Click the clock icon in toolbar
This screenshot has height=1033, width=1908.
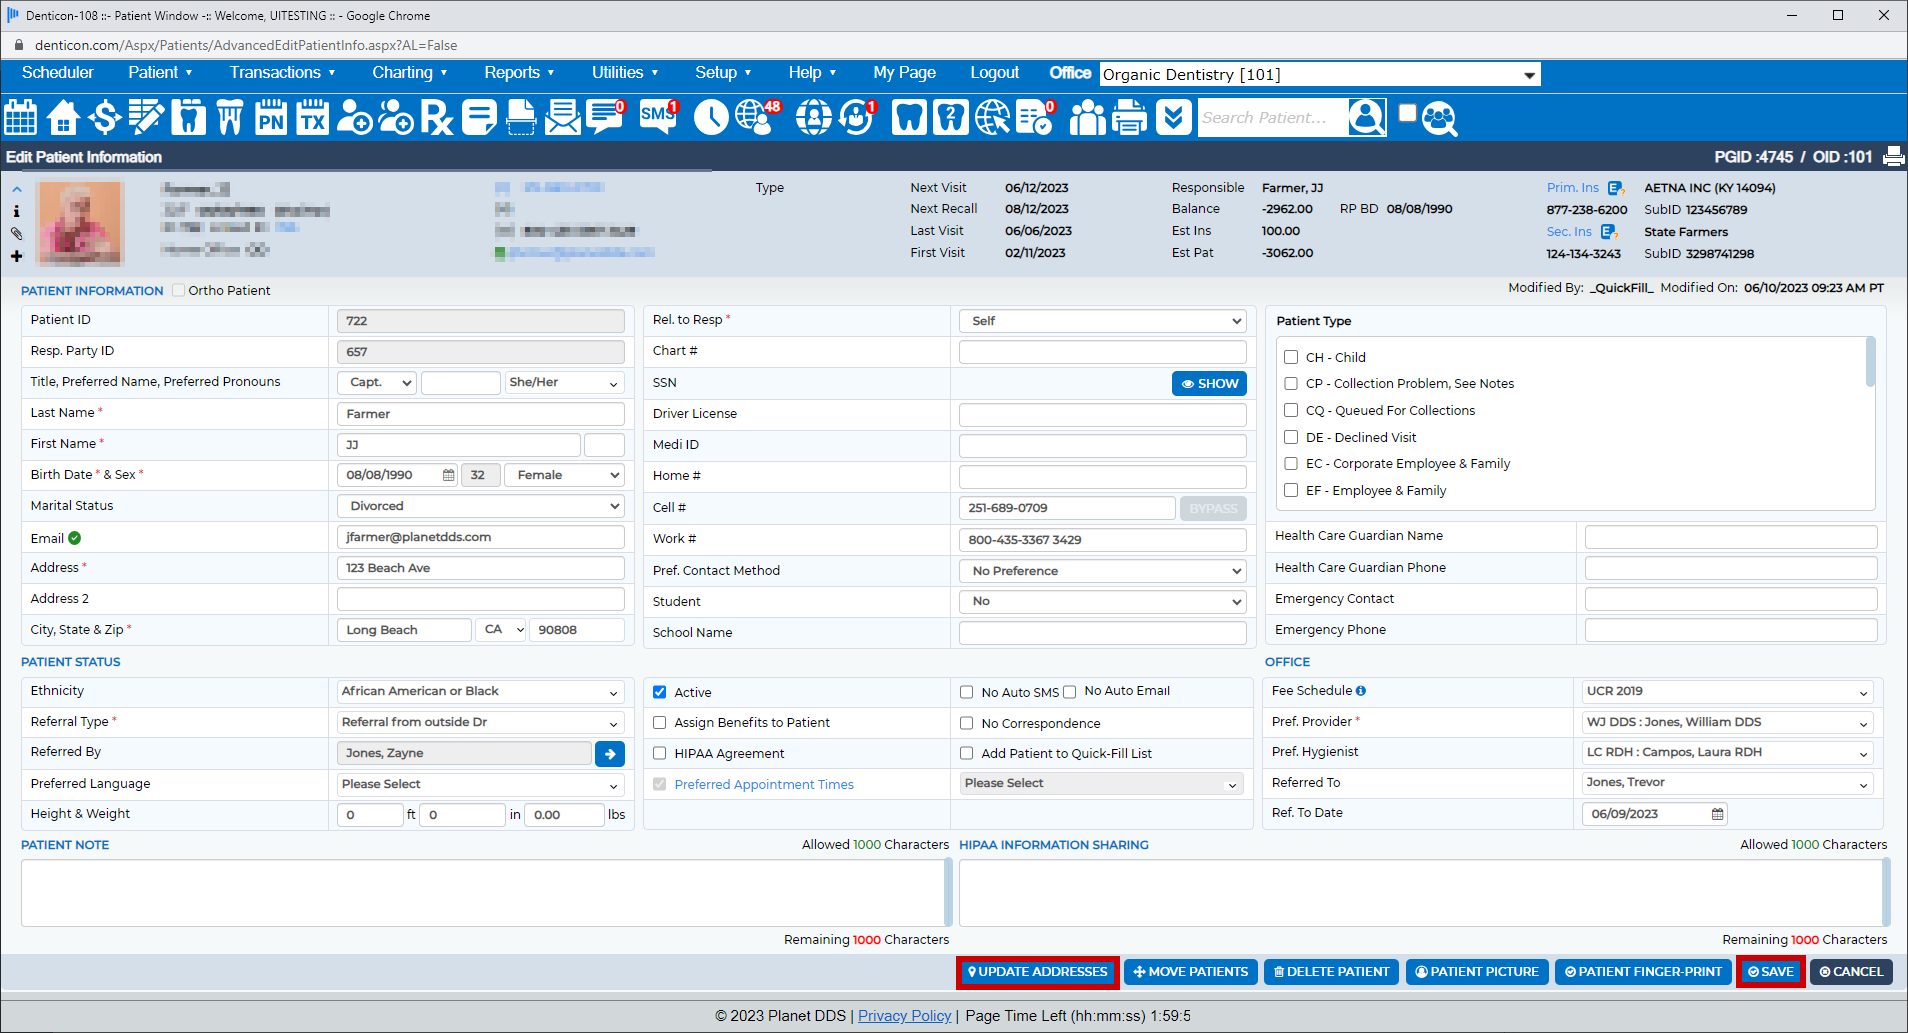pos(711,117)
